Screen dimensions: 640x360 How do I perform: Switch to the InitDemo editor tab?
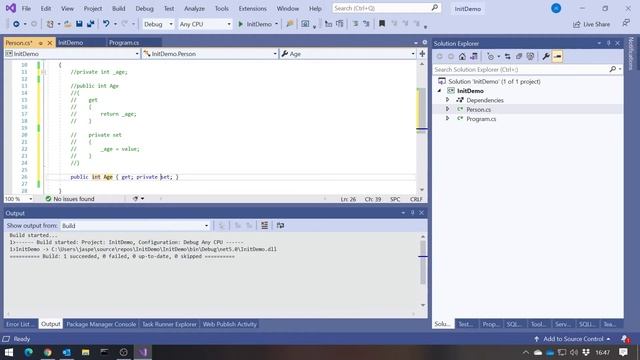[x=70, y=43]
